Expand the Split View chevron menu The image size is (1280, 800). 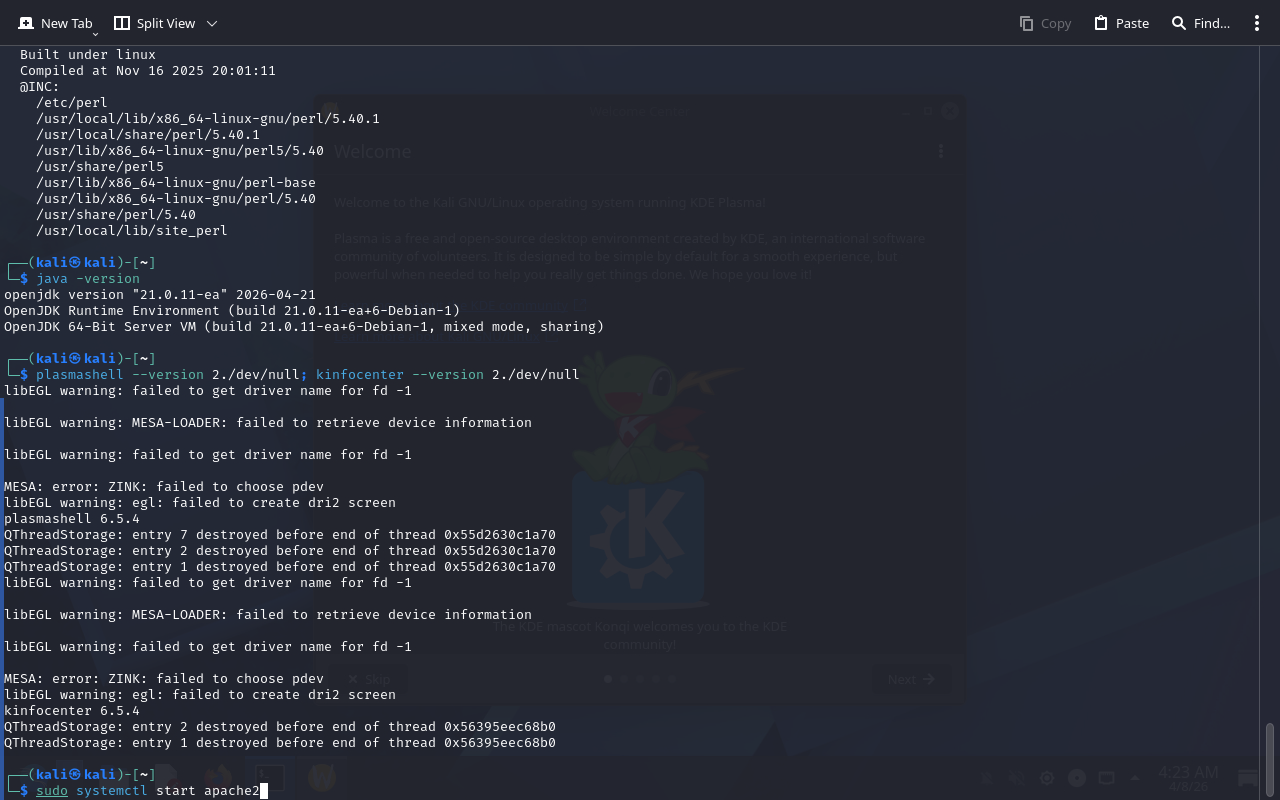pyautogui.click(x=211, y=23)
